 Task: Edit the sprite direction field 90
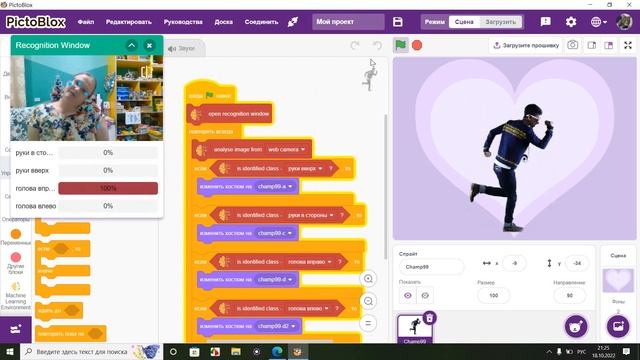pos(569,296)
